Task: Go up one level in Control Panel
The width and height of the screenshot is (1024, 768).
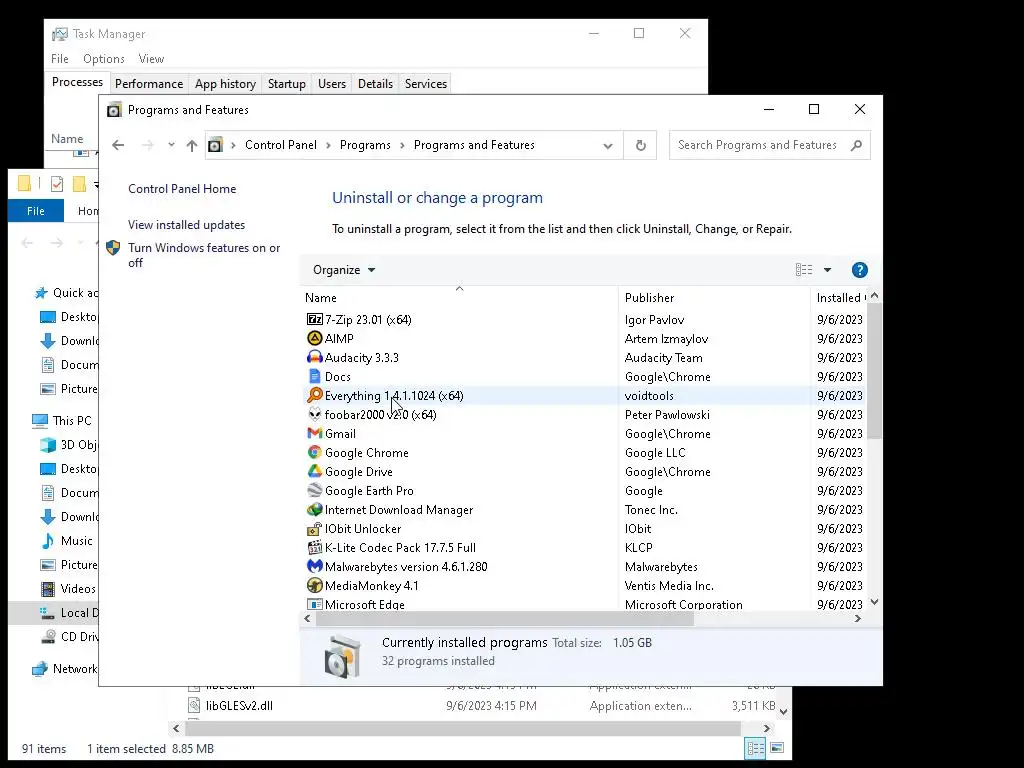Action: pyautogui.click(x=191, y=145)
